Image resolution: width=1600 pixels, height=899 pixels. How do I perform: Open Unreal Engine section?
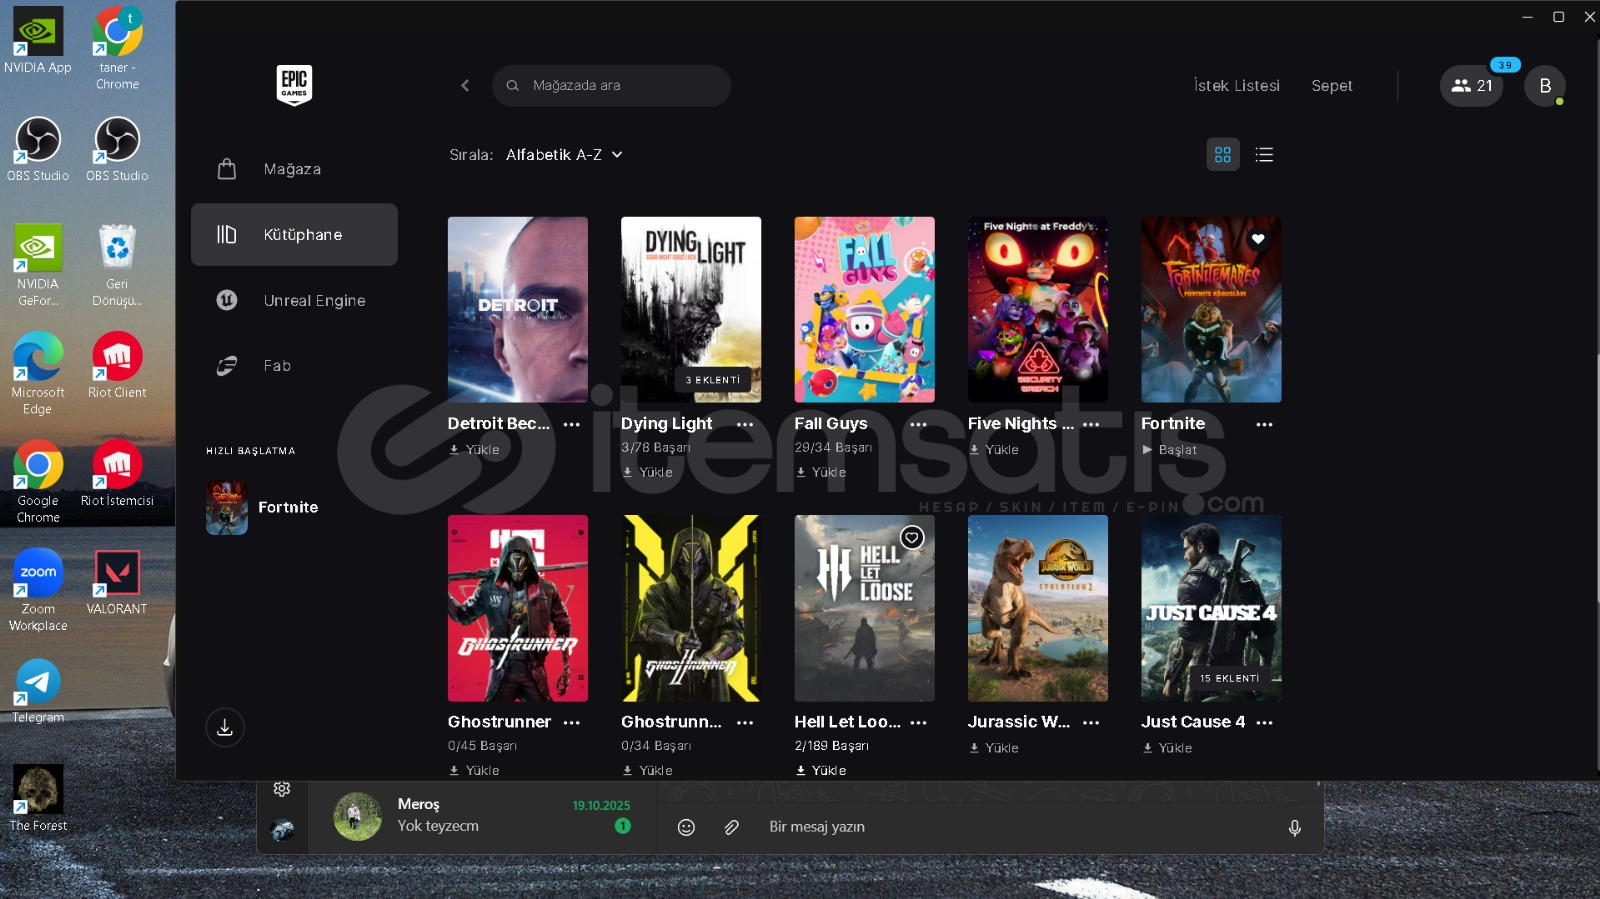[294, 300]
